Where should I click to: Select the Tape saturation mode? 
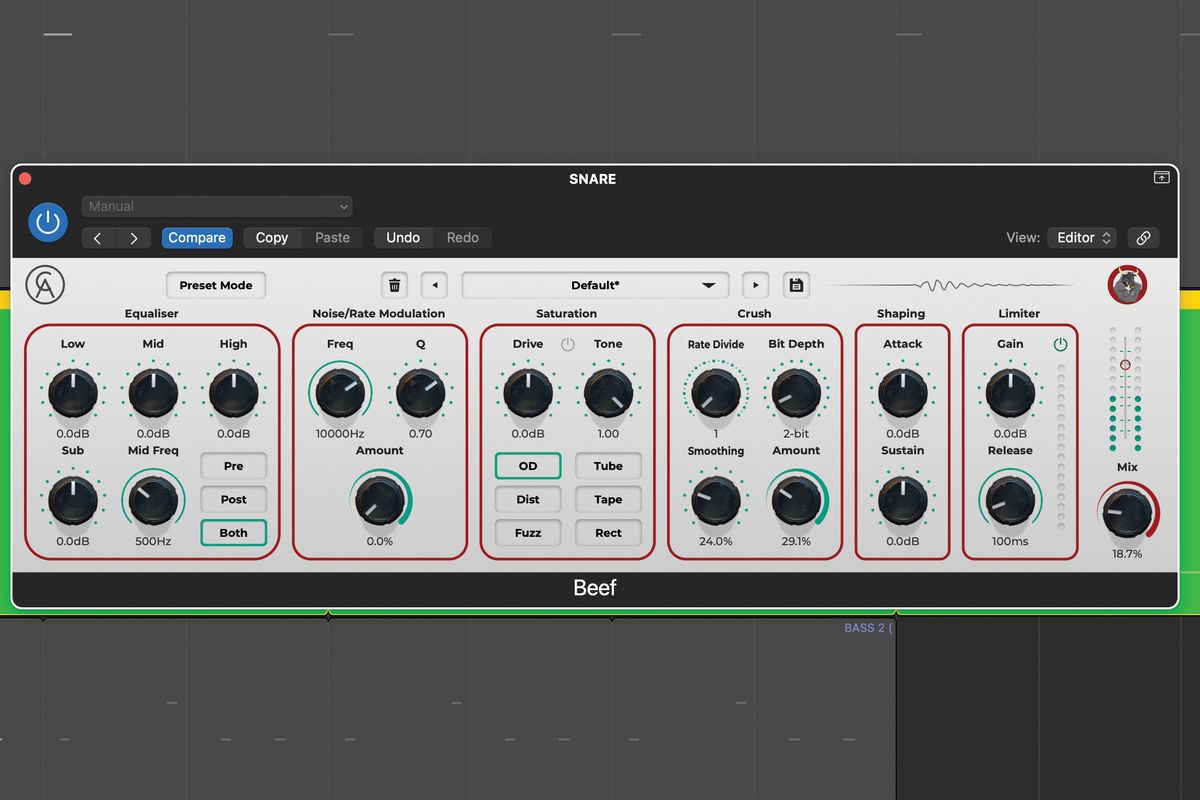click(608, 499)
